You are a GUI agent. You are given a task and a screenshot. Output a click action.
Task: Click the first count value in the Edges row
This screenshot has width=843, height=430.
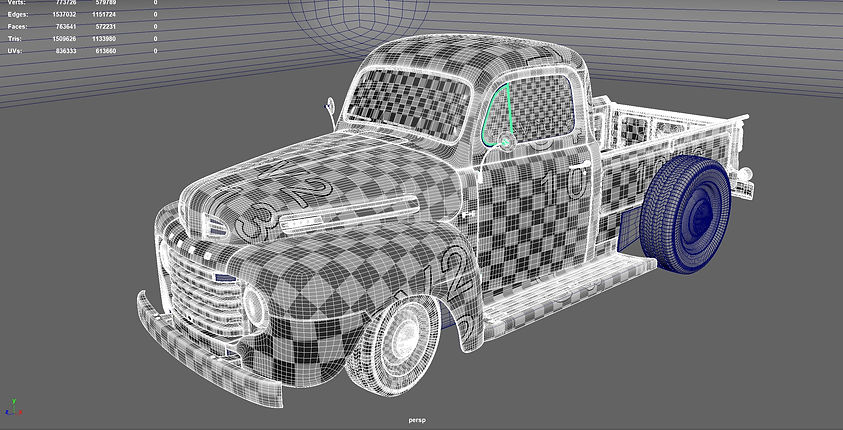(64, 15)
